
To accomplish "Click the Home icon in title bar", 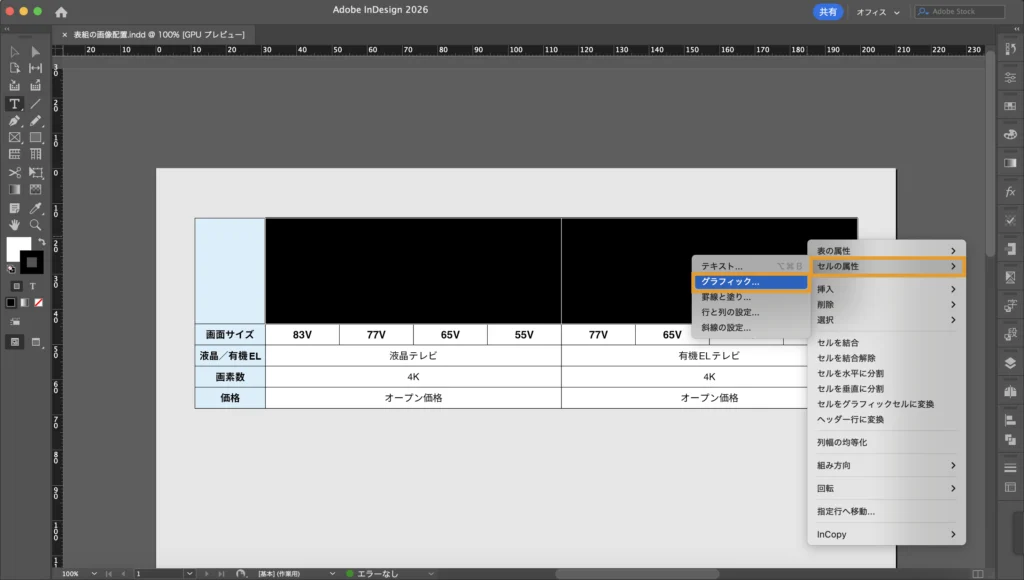I will coord(61,12).
